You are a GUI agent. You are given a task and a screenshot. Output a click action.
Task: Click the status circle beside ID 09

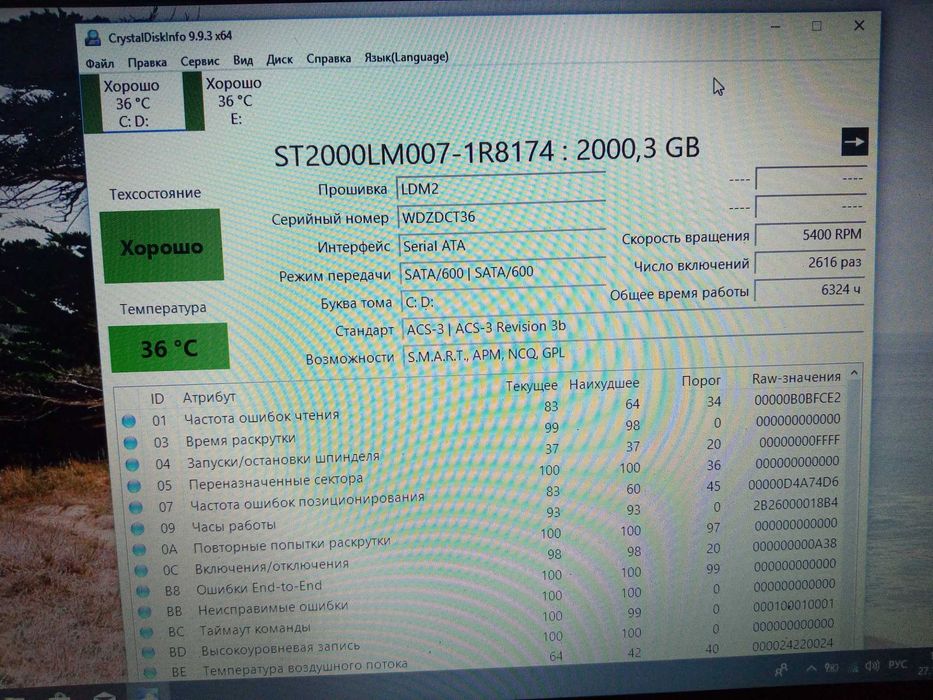click(x=137, y=529)
